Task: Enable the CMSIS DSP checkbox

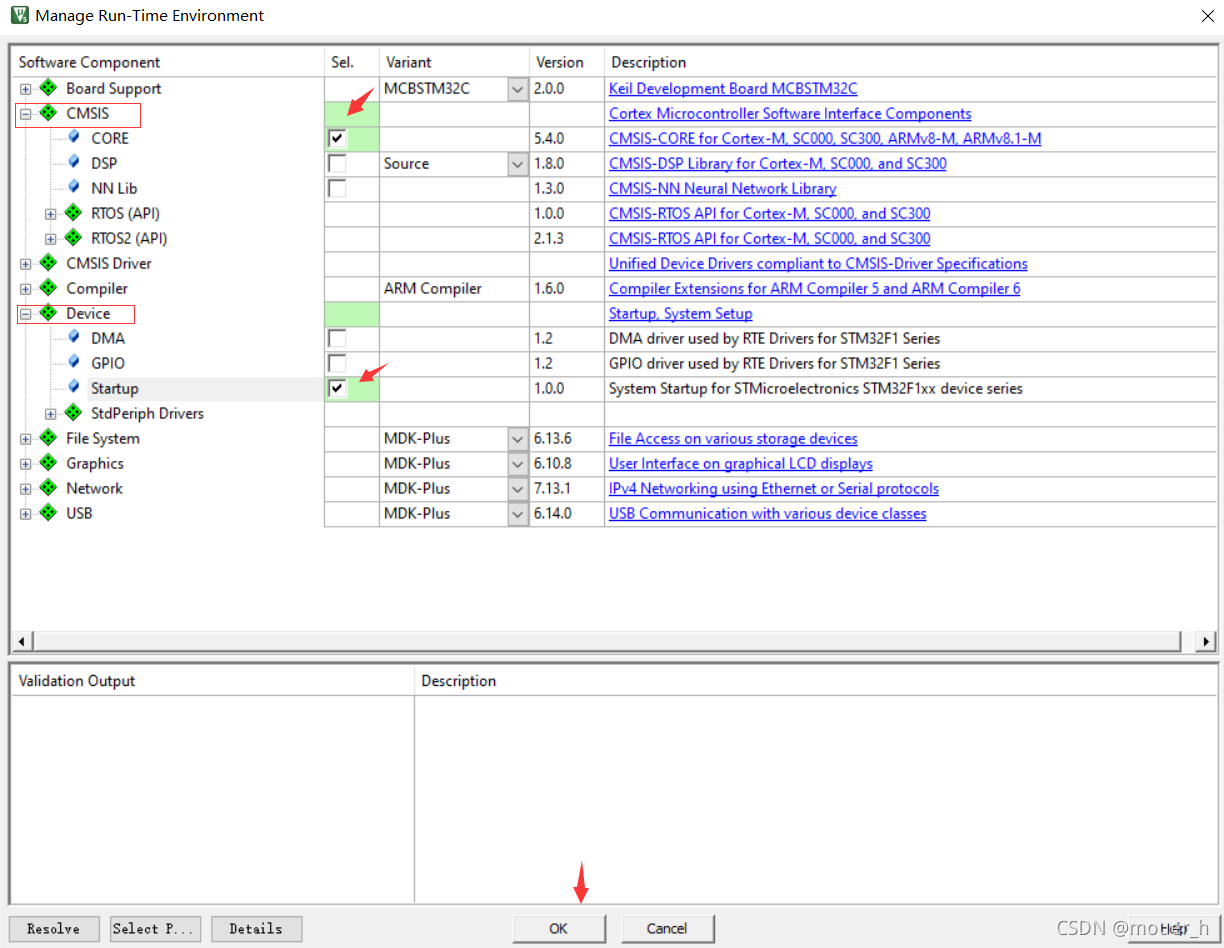Action: tap(337, 163)
